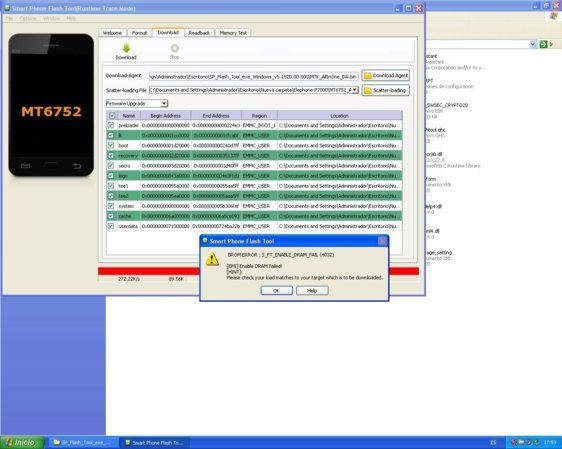This screenshot has height=449, width=562.
Task: Expand the Scatter-loading File path dropdown
Action: (x=355, y=90)
